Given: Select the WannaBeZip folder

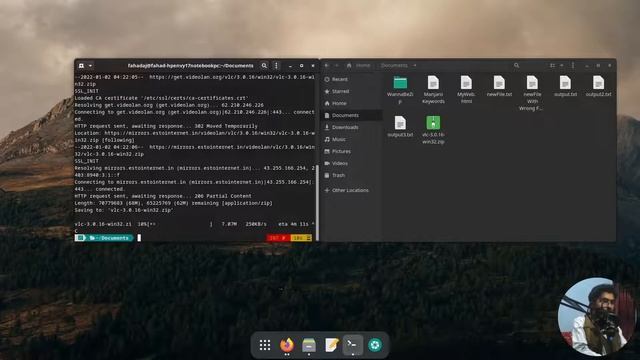Looking at the screenshot, I should click(x=400, y=89).
